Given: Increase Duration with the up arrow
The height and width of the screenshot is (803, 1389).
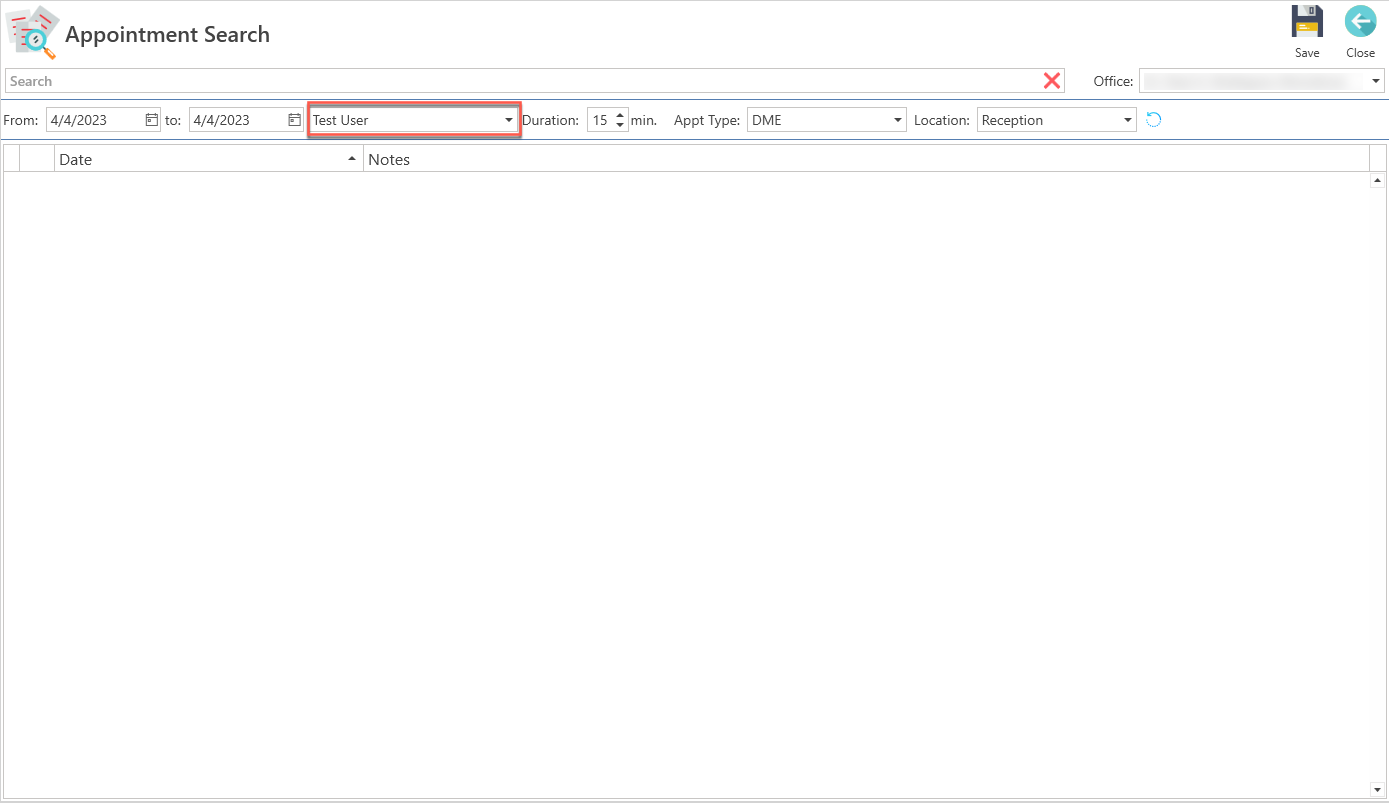Looking at the screenshot, I should point(620,115).
